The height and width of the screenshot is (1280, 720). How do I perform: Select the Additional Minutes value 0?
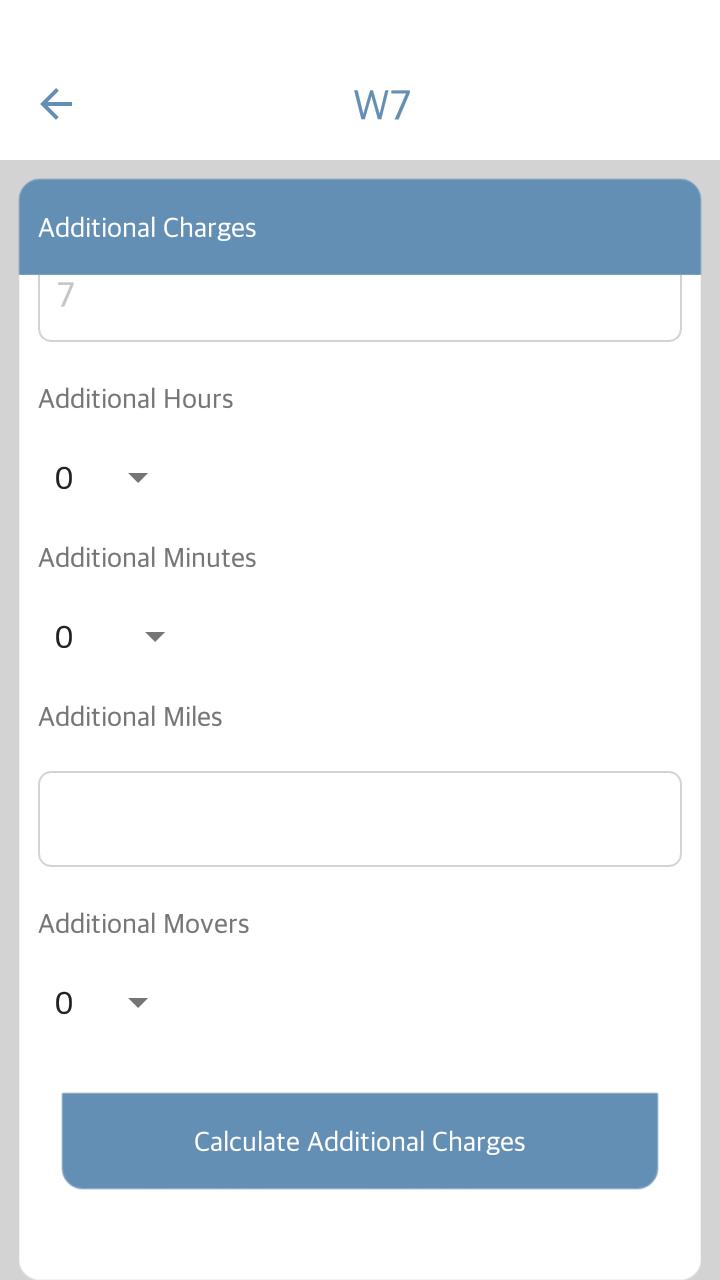click(64, 637)
